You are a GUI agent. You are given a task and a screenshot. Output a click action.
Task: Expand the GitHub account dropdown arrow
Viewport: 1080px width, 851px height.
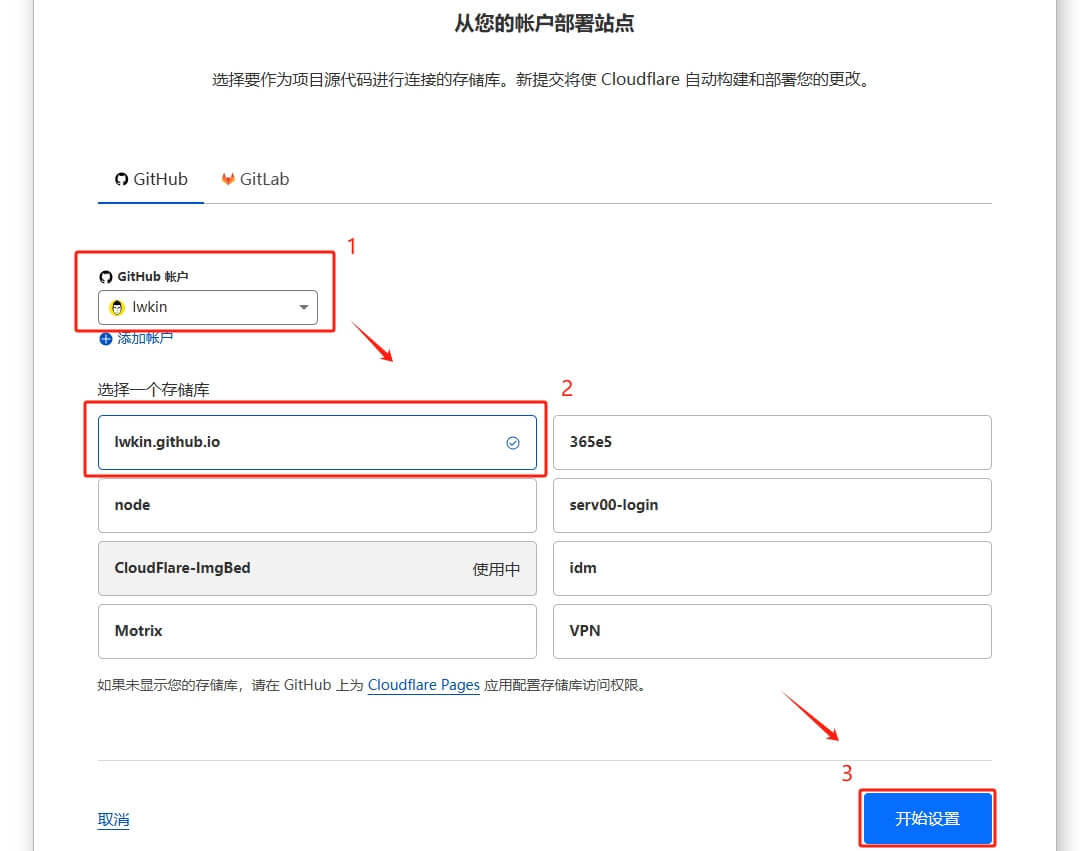[x=304, y=308]
